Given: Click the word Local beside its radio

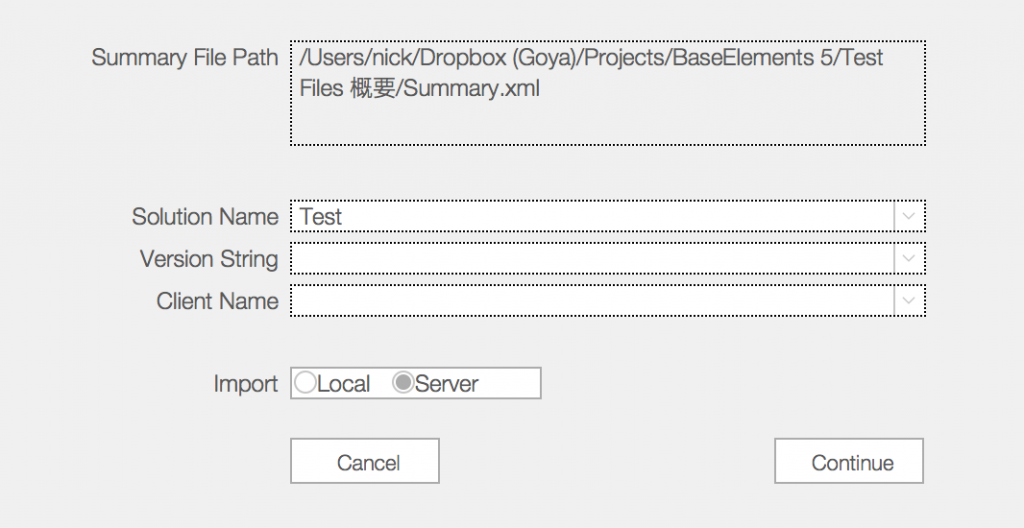Looking at the screenshot, I should point(344,384).
